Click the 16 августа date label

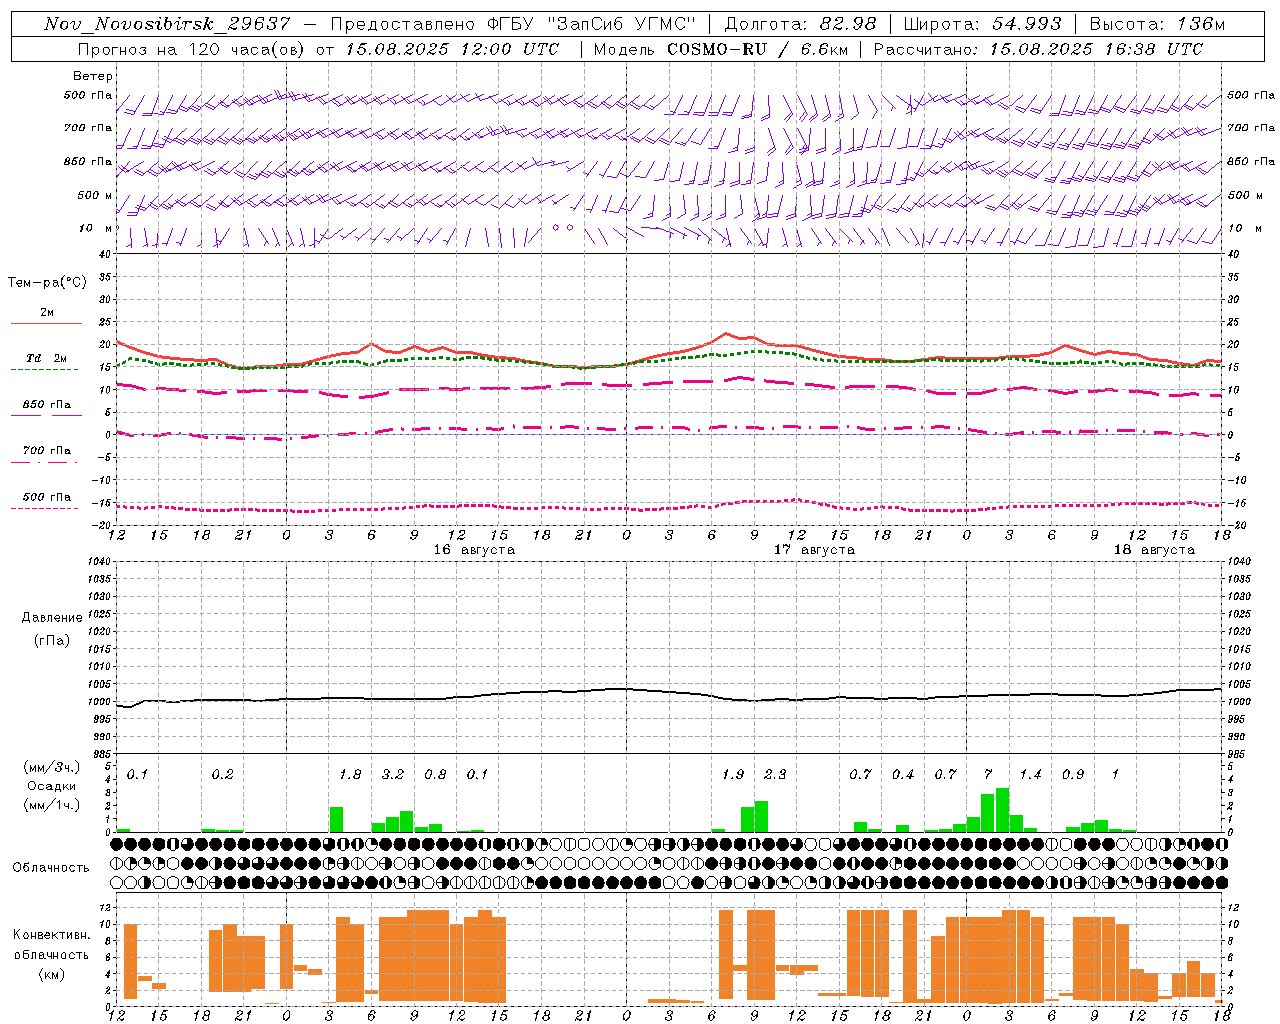click(x=474, y=550)
